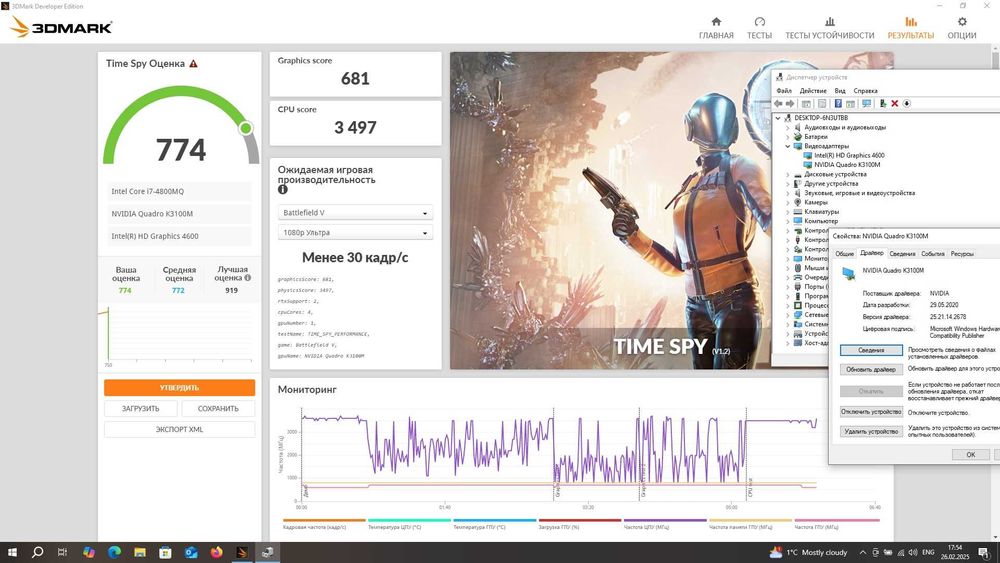Open Task View on the taskbar

point(62,552)
